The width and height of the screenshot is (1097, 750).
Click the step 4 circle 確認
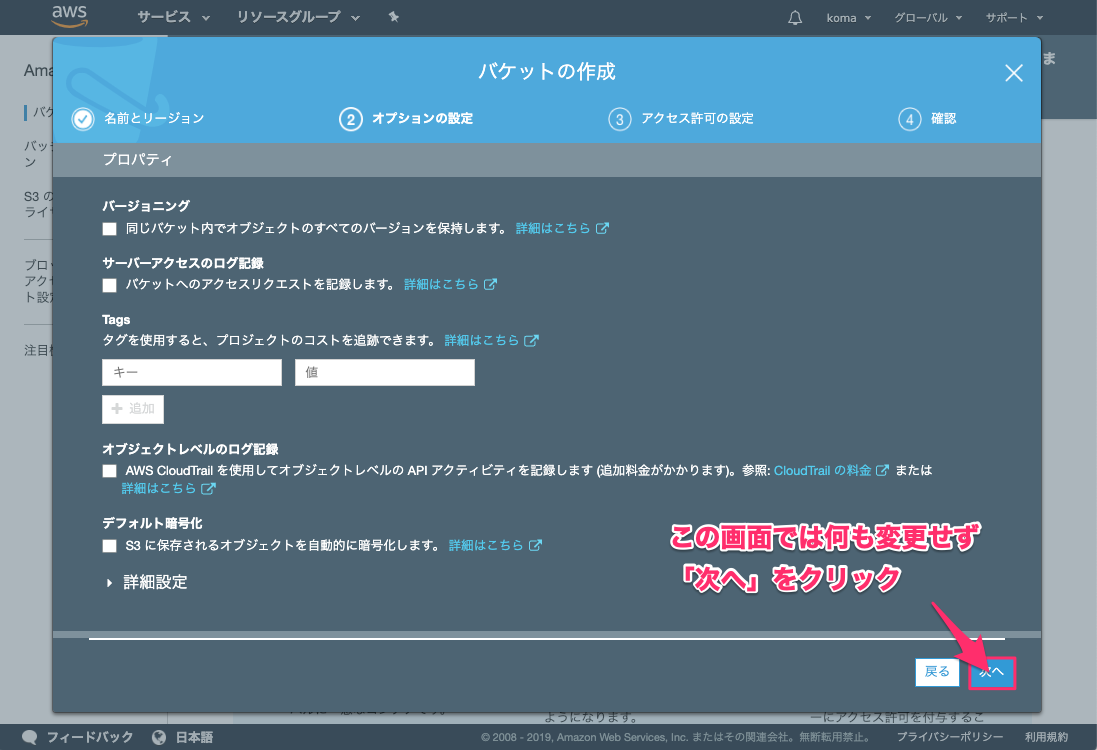pyautogui.click(x=909, y=119)
